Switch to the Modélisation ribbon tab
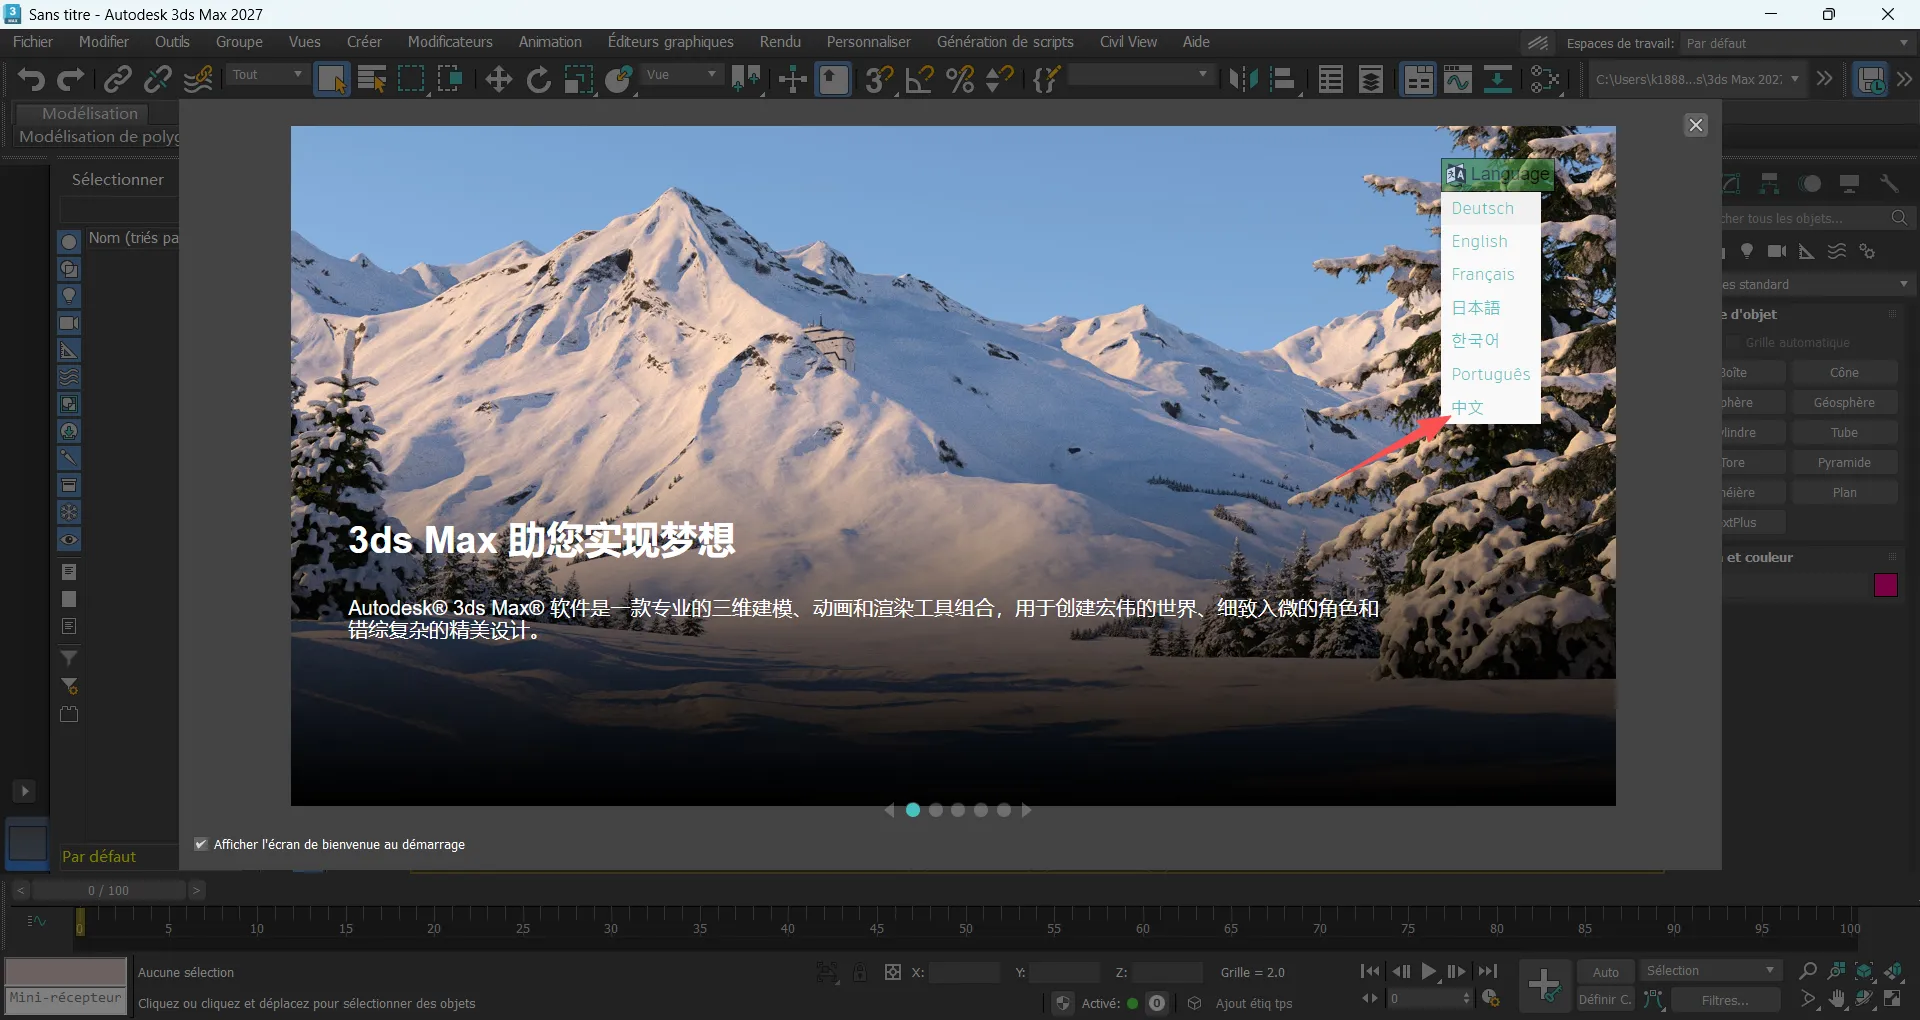The height and width of the screenshot is (1020, 1920). click(x=90, y=114)
